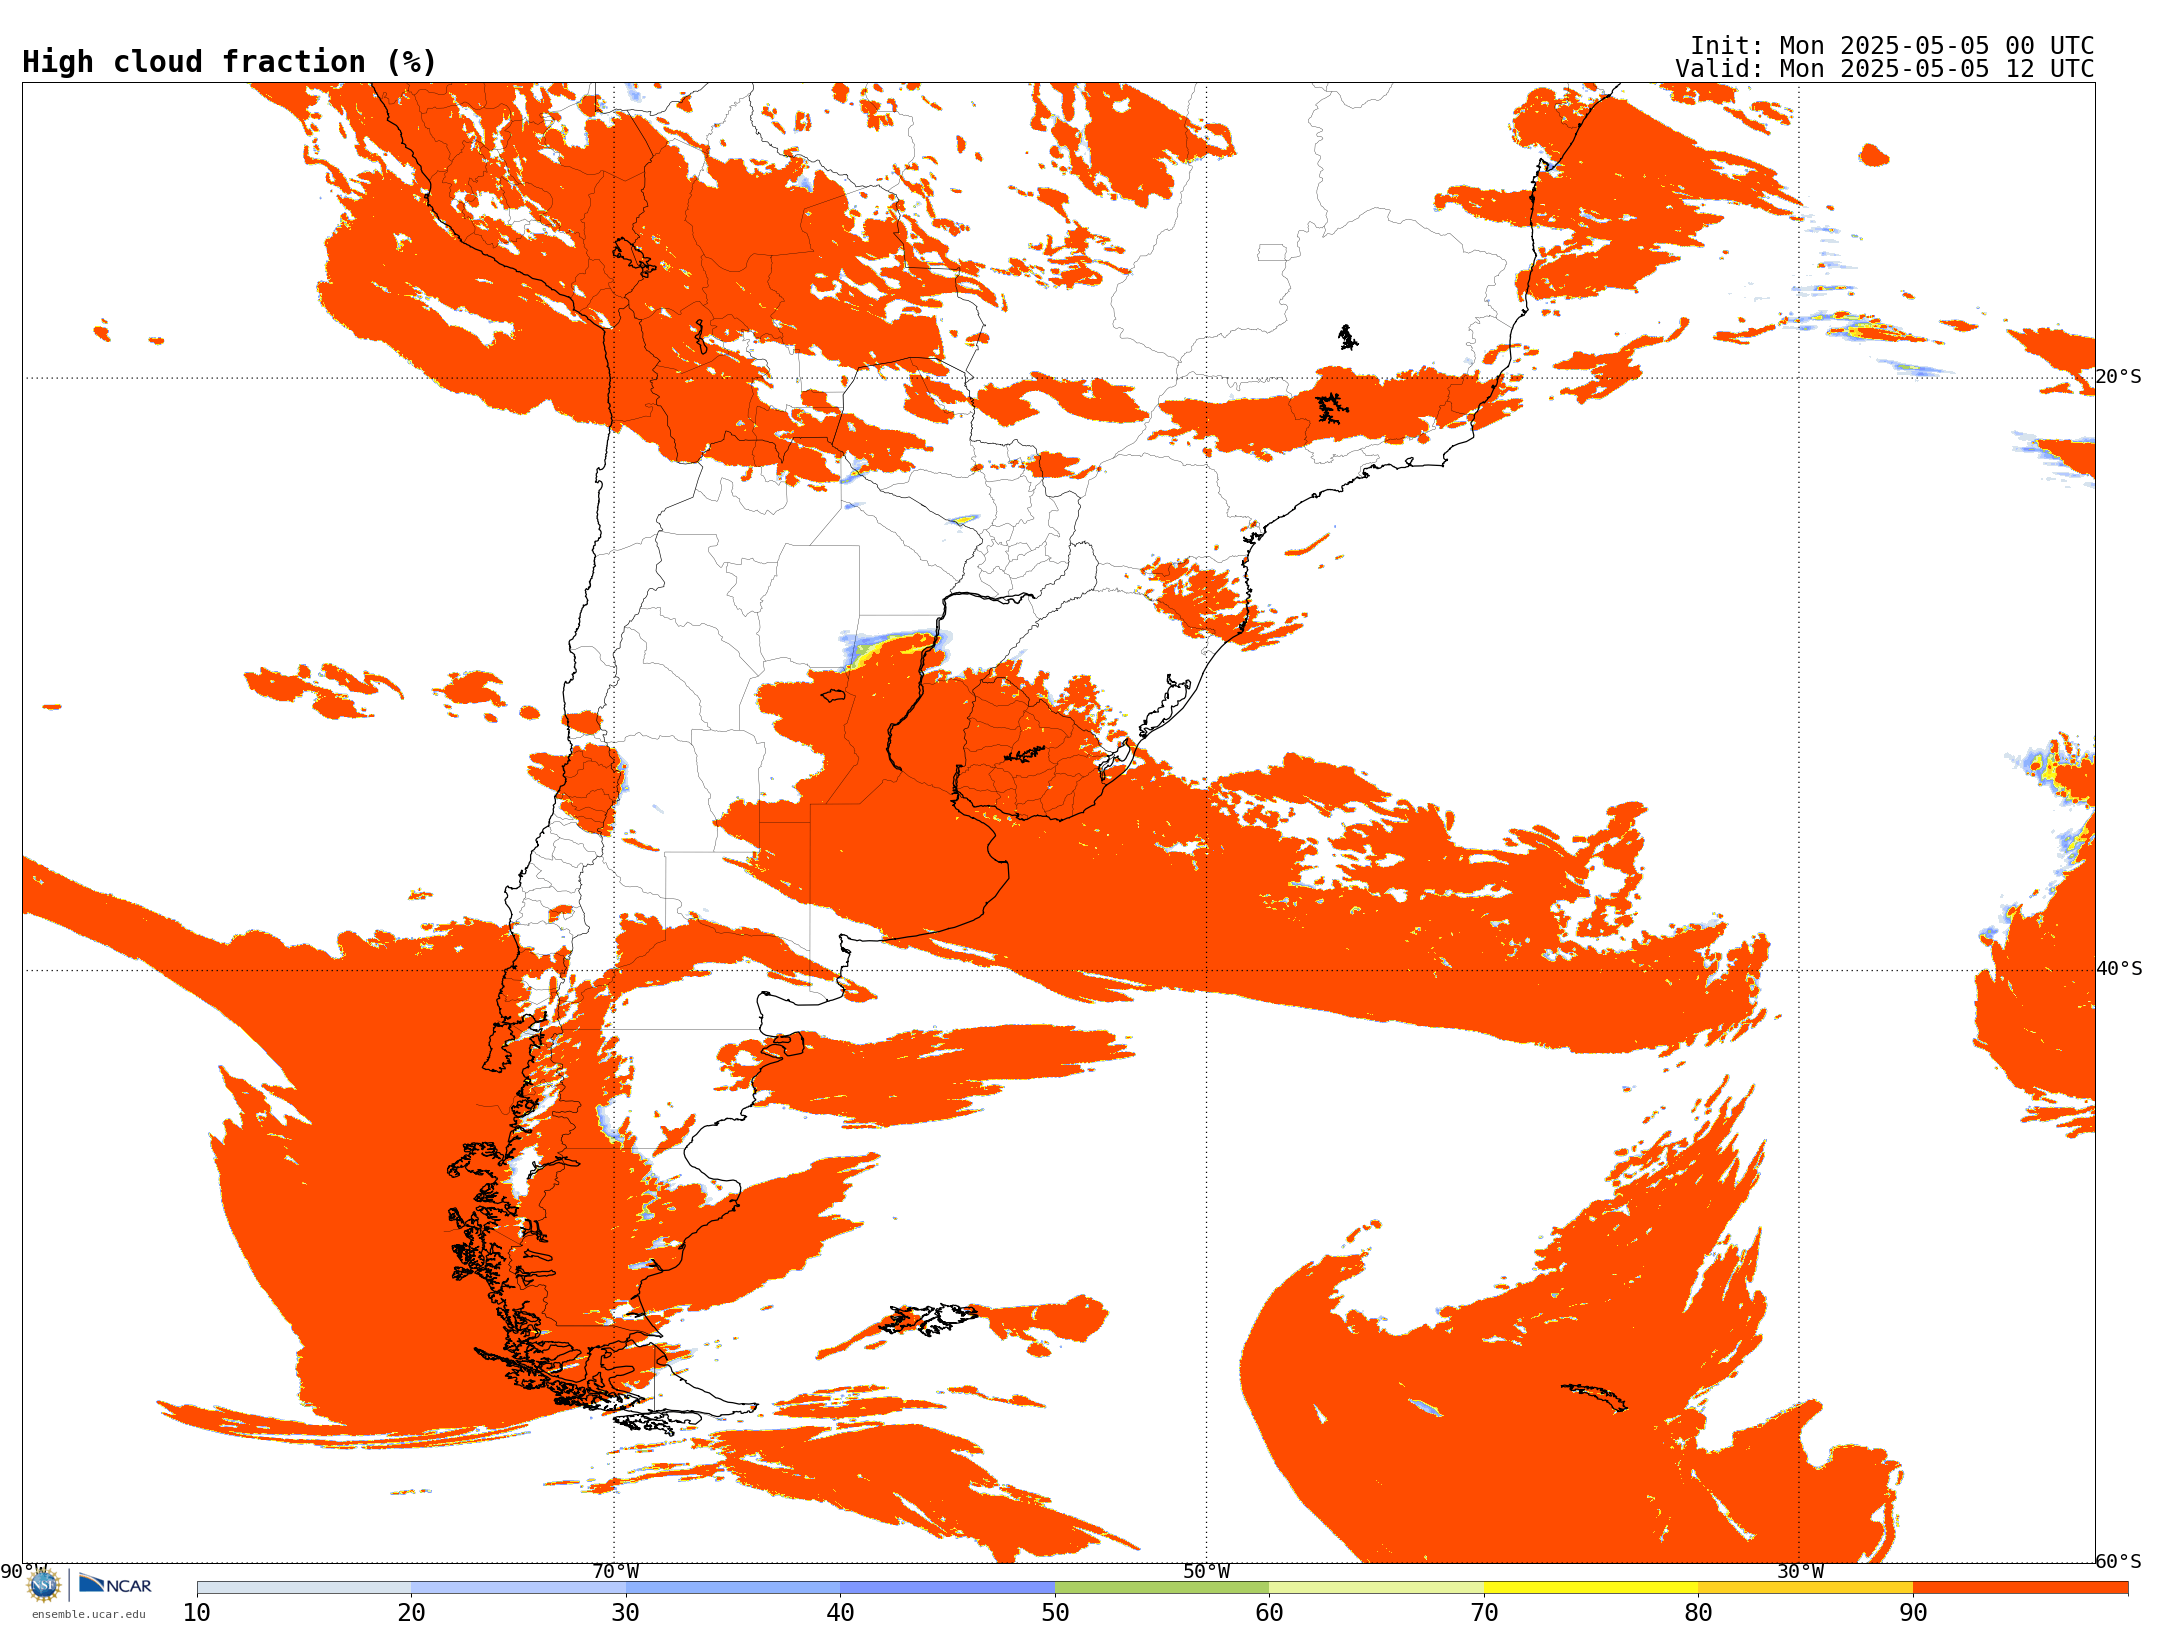The width and height of the screenshot is (2160, 1626).
Task: Click the 30–40 blue colorbar segment
Action: [733, 1588]
